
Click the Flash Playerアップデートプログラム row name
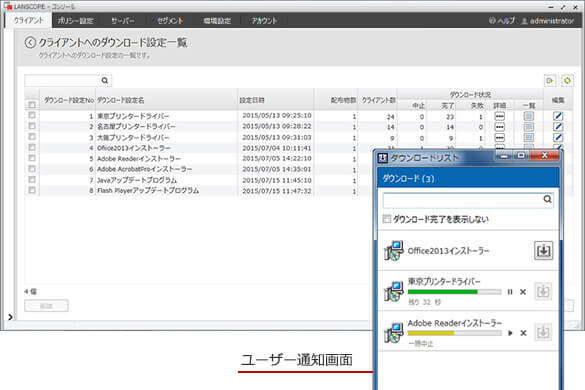148,191
